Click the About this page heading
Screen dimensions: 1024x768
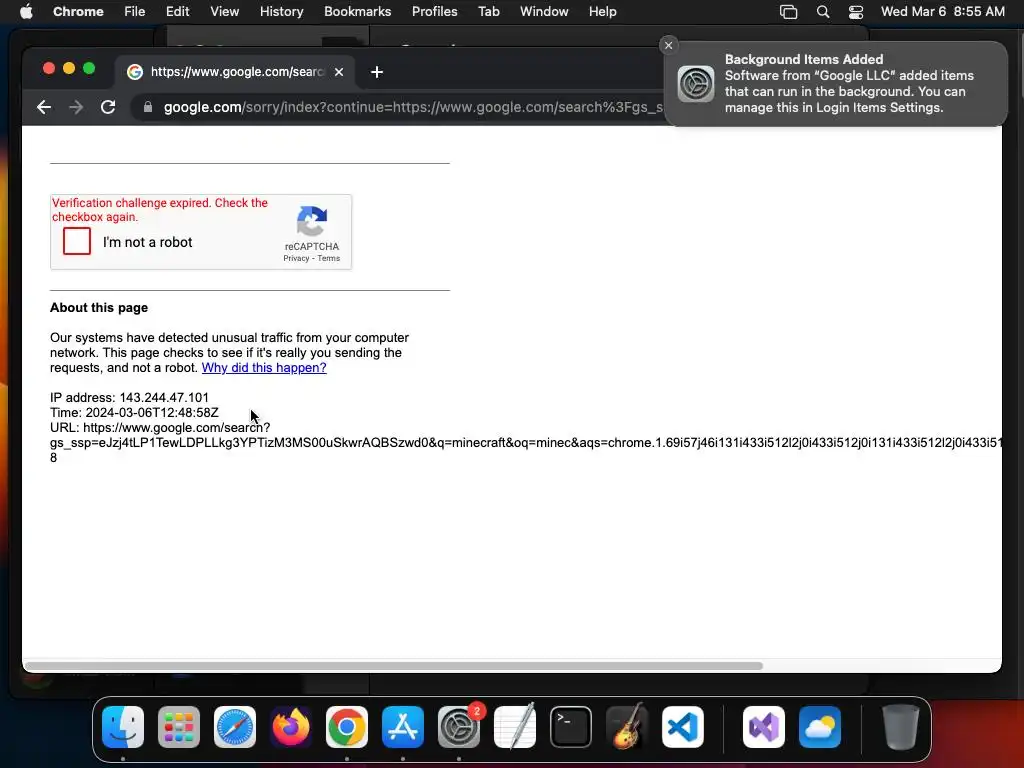(x=99, y=308)
